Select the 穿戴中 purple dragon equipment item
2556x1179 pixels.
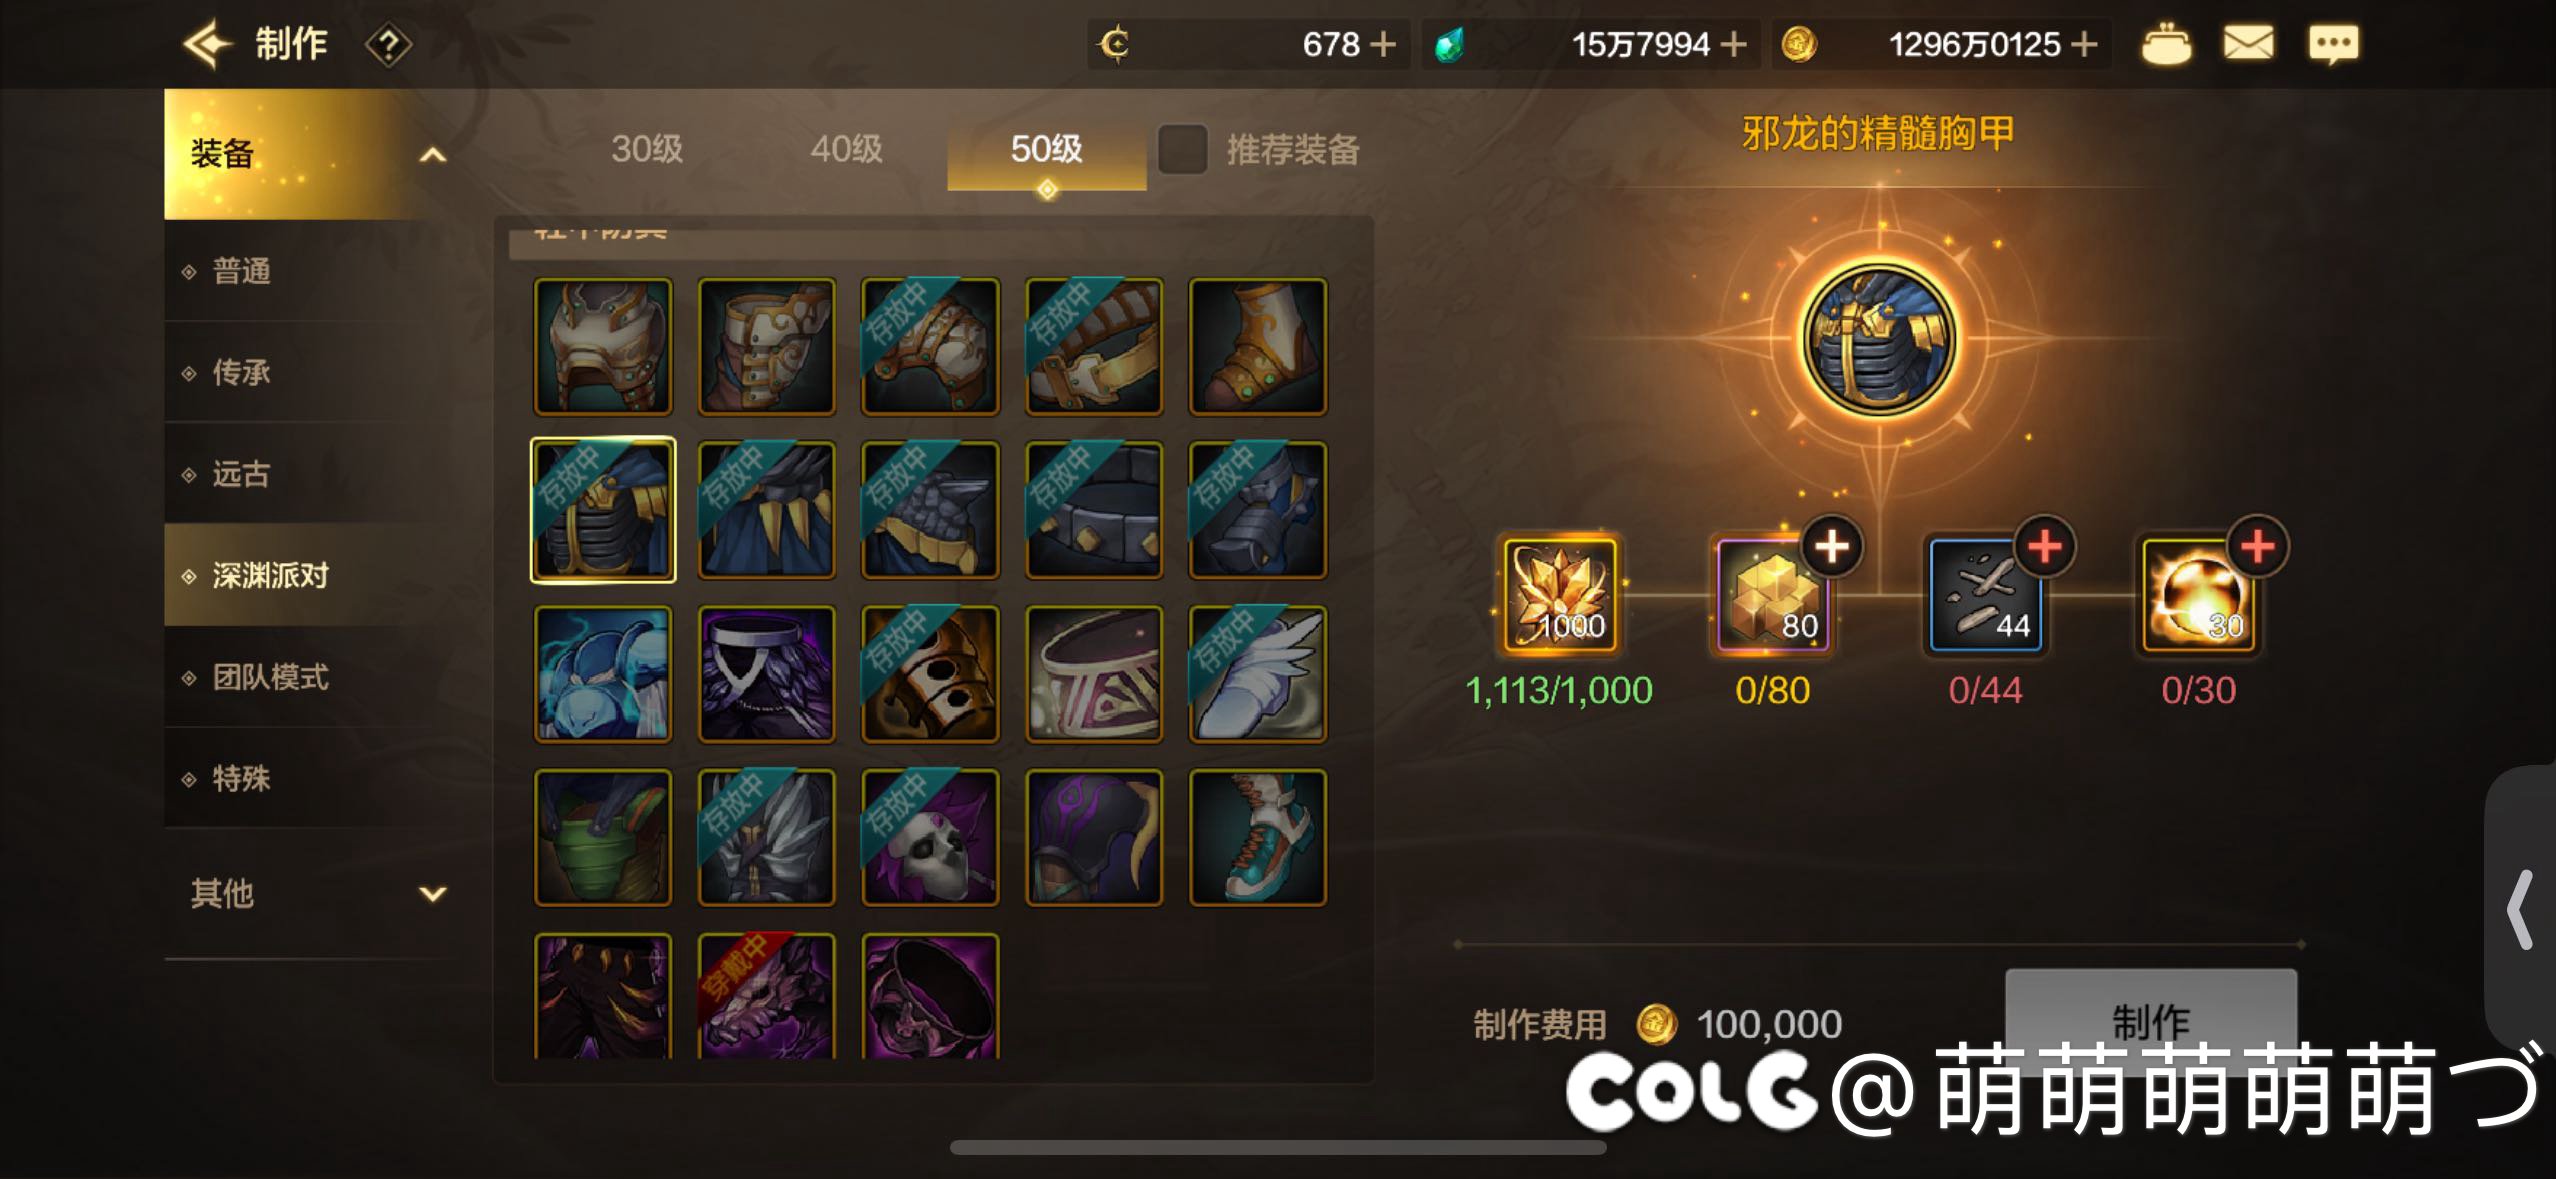(x=766, y=996)
